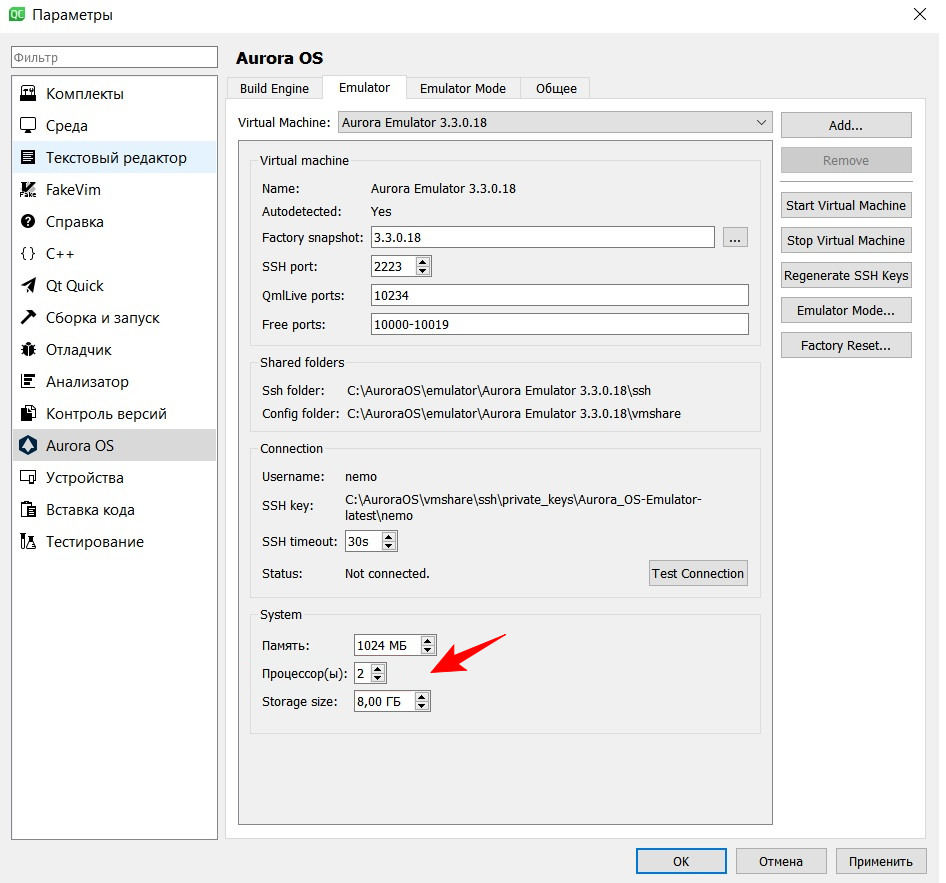Viewport: 946px width, 883px height.
Task: Increase the SSH timeout value
Action: [x=389, y=536]
